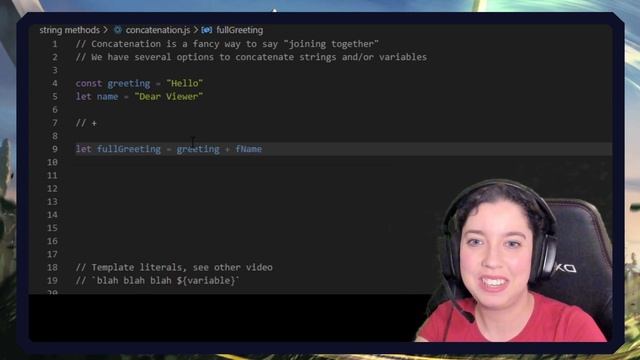
Task: Click line number 18 in the gutter
Action: click(x=52, y=267)
